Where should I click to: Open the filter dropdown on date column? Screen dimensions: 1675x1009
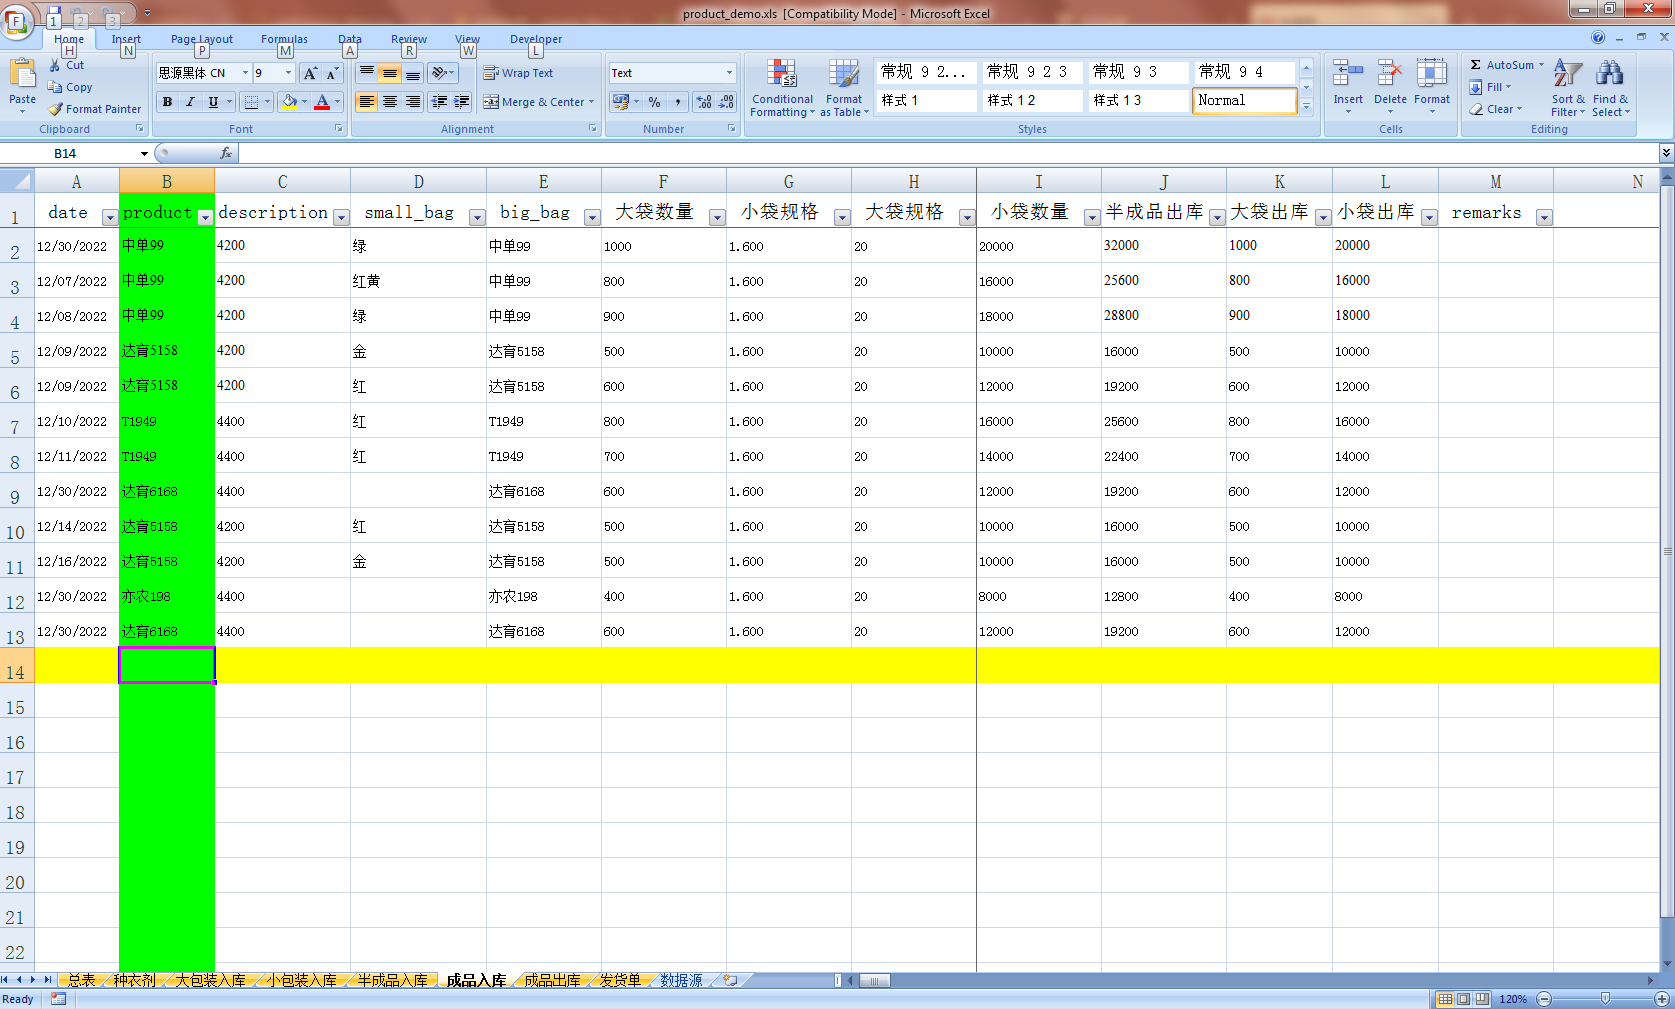coord(110,217)
